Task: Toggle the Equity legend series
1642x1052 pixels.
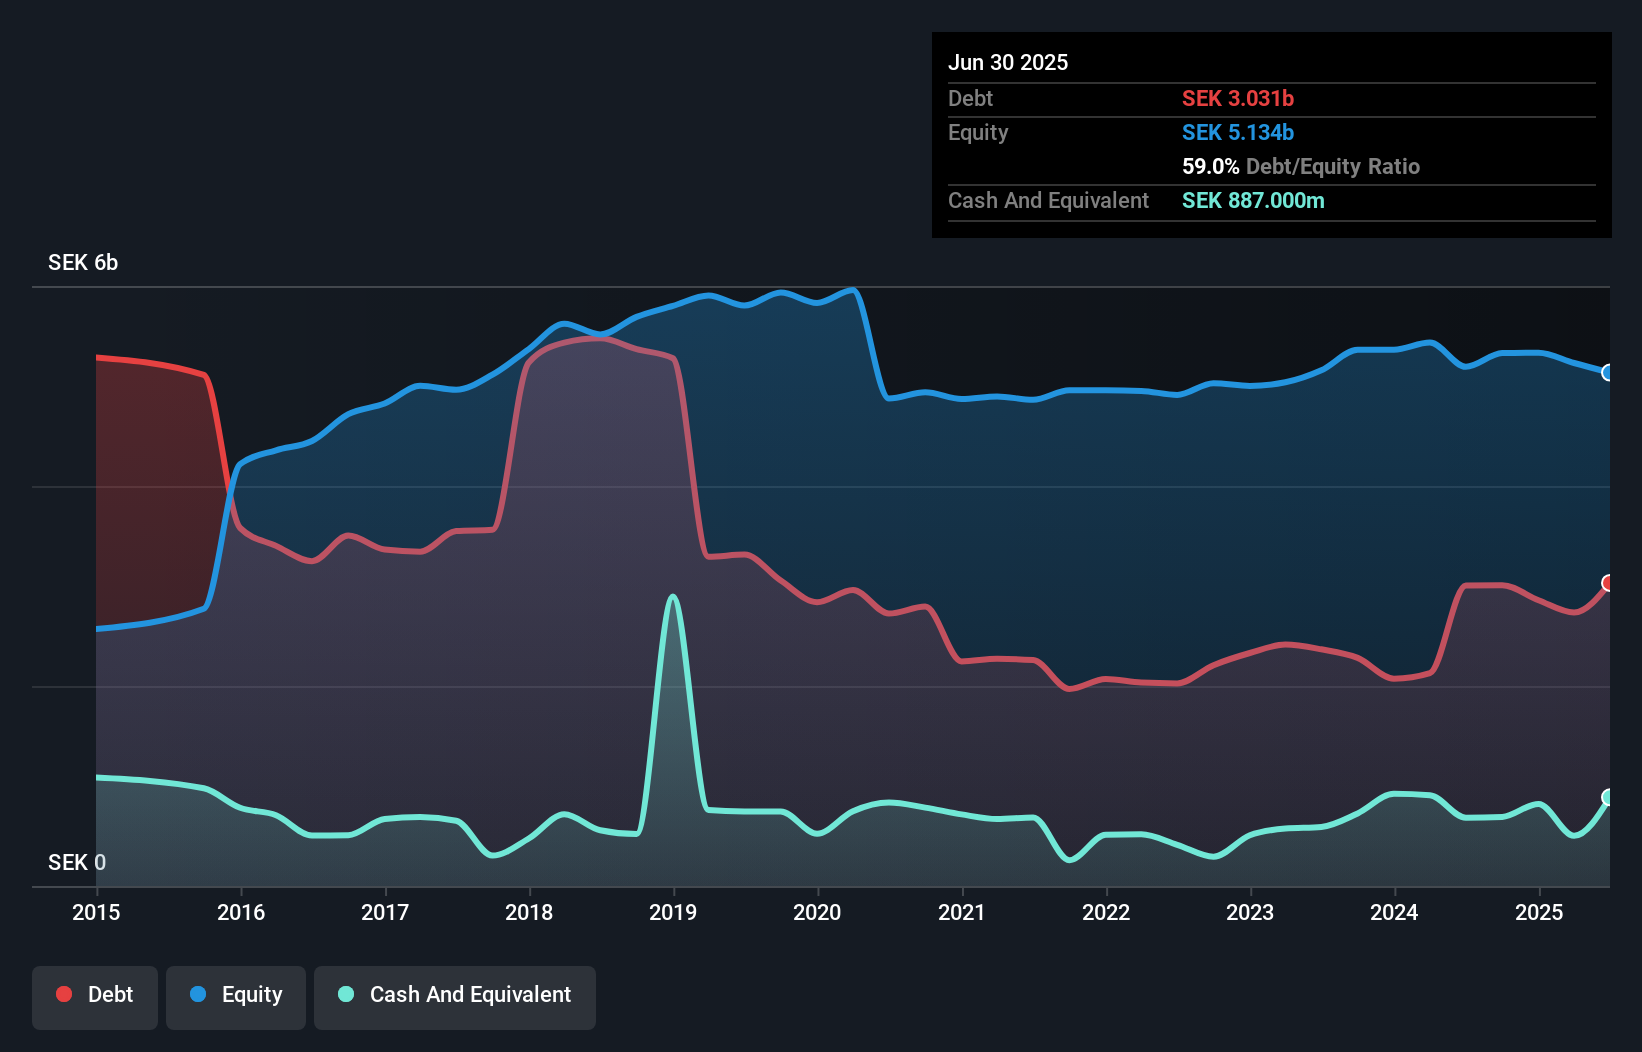Action: (x=236, y=995)
